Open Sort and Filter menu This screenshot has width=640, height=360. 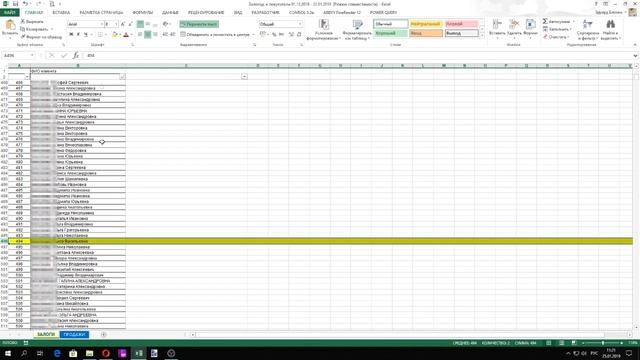pyautogui.click(x=588, y=30)
